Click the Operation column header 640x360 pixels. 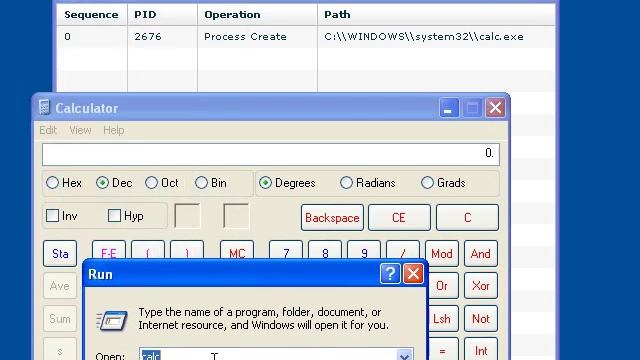pos(258,15)
